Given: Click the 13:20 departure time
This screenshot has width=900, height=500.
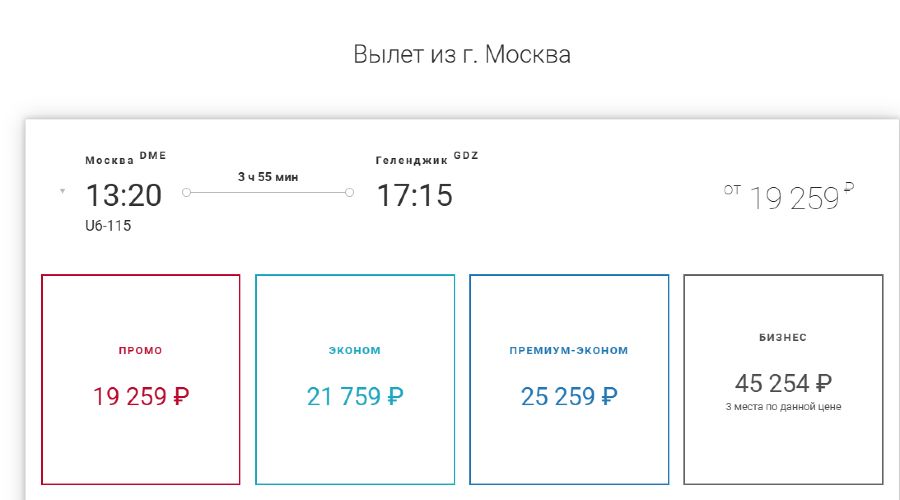Looking at the screenshot, I should tap(123, 195).
